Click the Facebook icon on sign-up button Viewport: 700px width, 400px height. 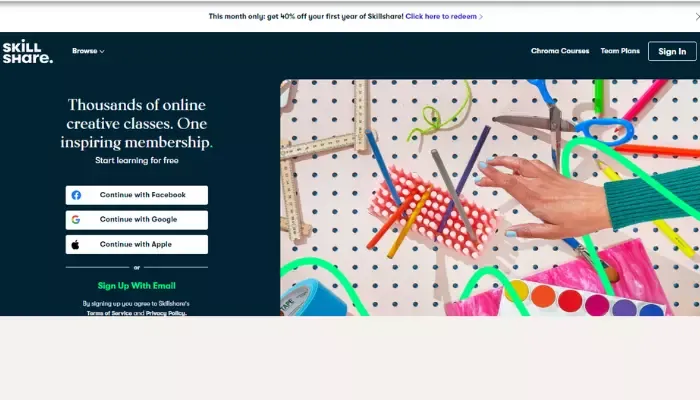(76, 195)
